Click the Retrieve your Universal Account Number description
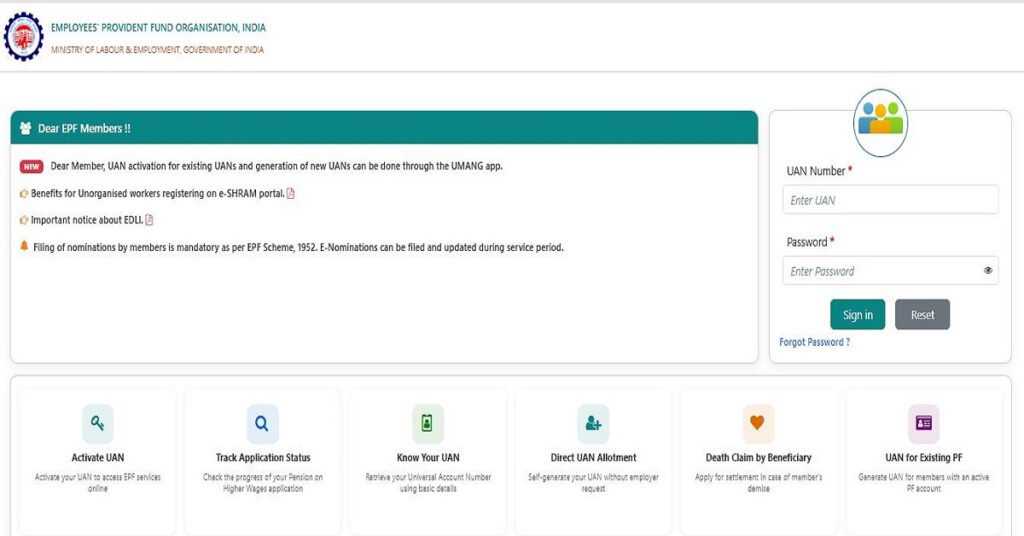This screenshot has width=1024, height=536. (x=428, y=482)
